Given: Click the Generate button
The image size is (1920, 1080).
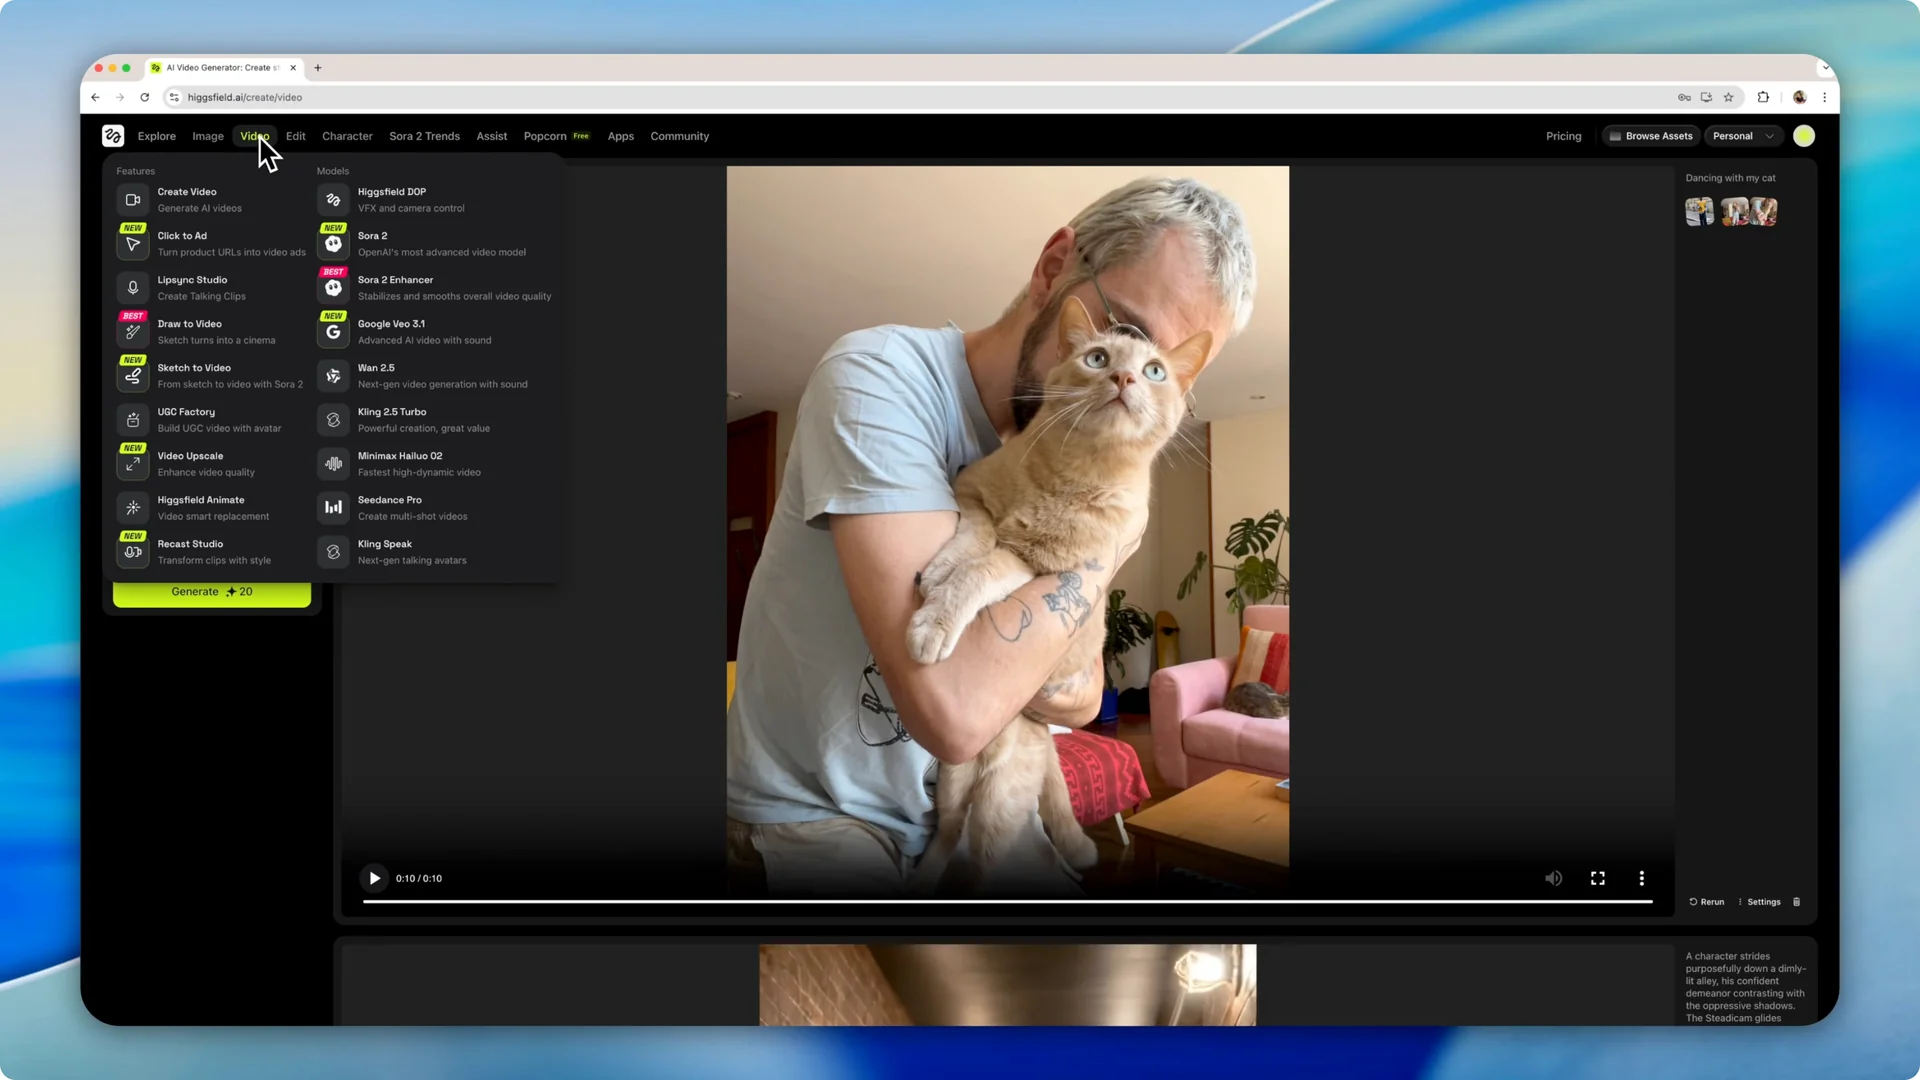Looking at the screenshot, I should tap(211, 591).
